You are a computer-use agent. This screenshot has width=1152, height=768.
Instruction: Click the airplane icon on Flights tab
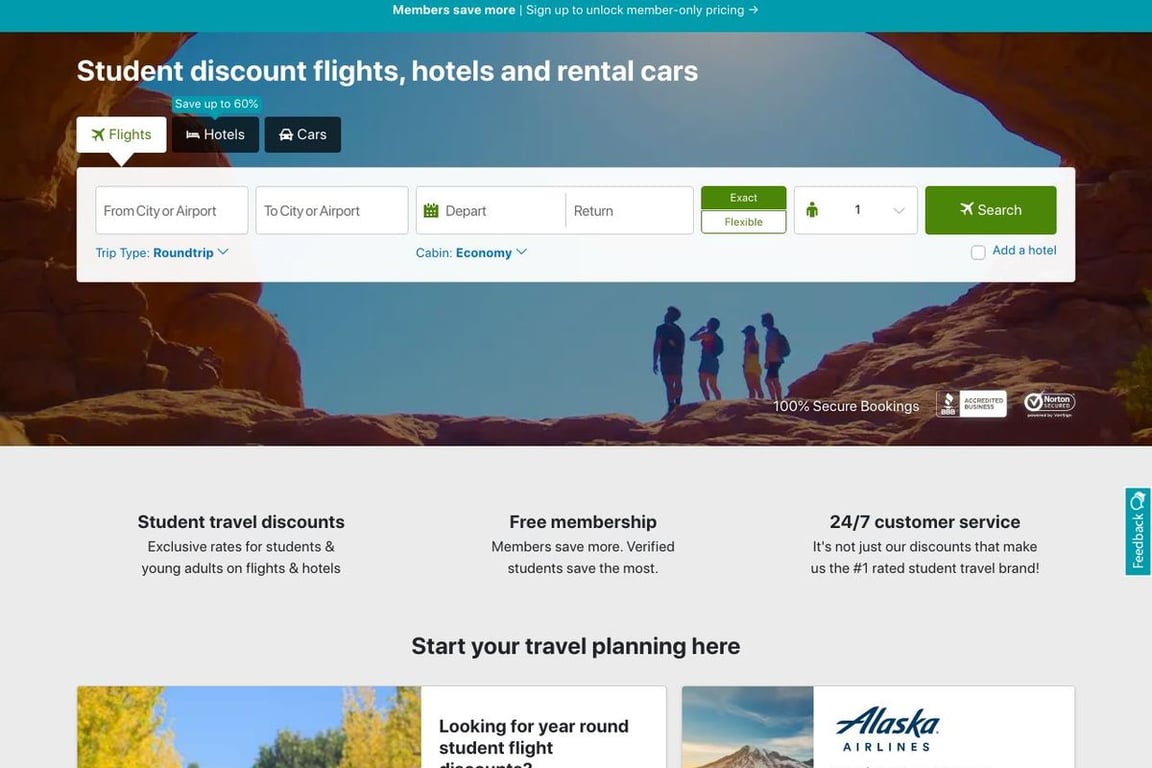tap(98, 134)
